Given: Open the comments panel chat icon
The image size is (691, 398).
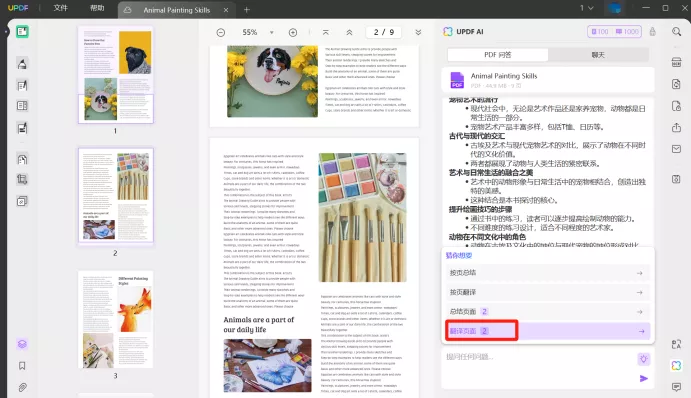Looking at the screenshot, I should tap(676, 387).
